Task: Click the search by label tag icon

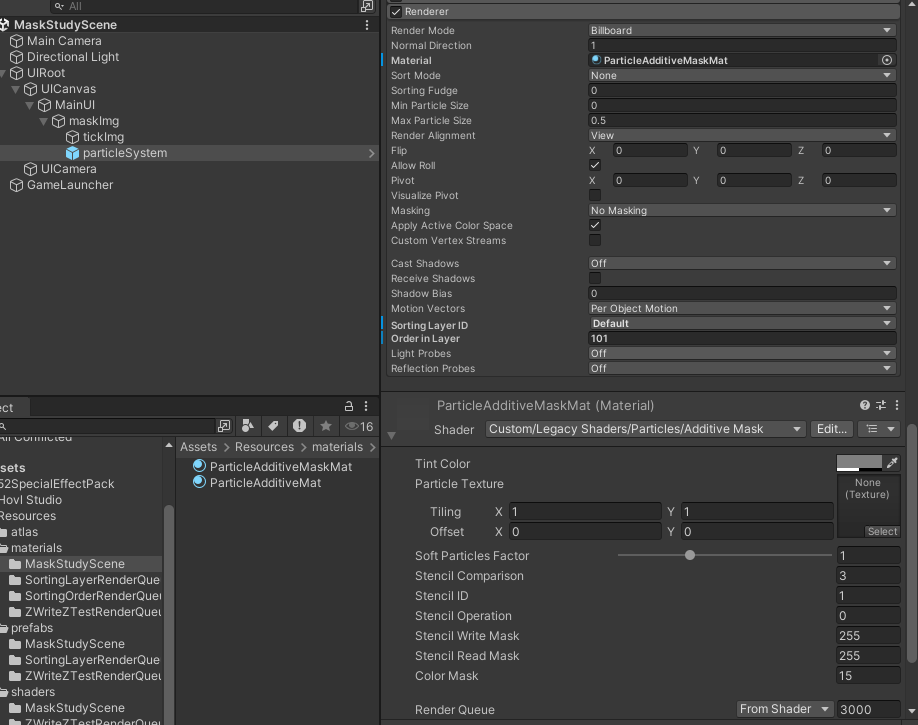Action: [273, 426]
